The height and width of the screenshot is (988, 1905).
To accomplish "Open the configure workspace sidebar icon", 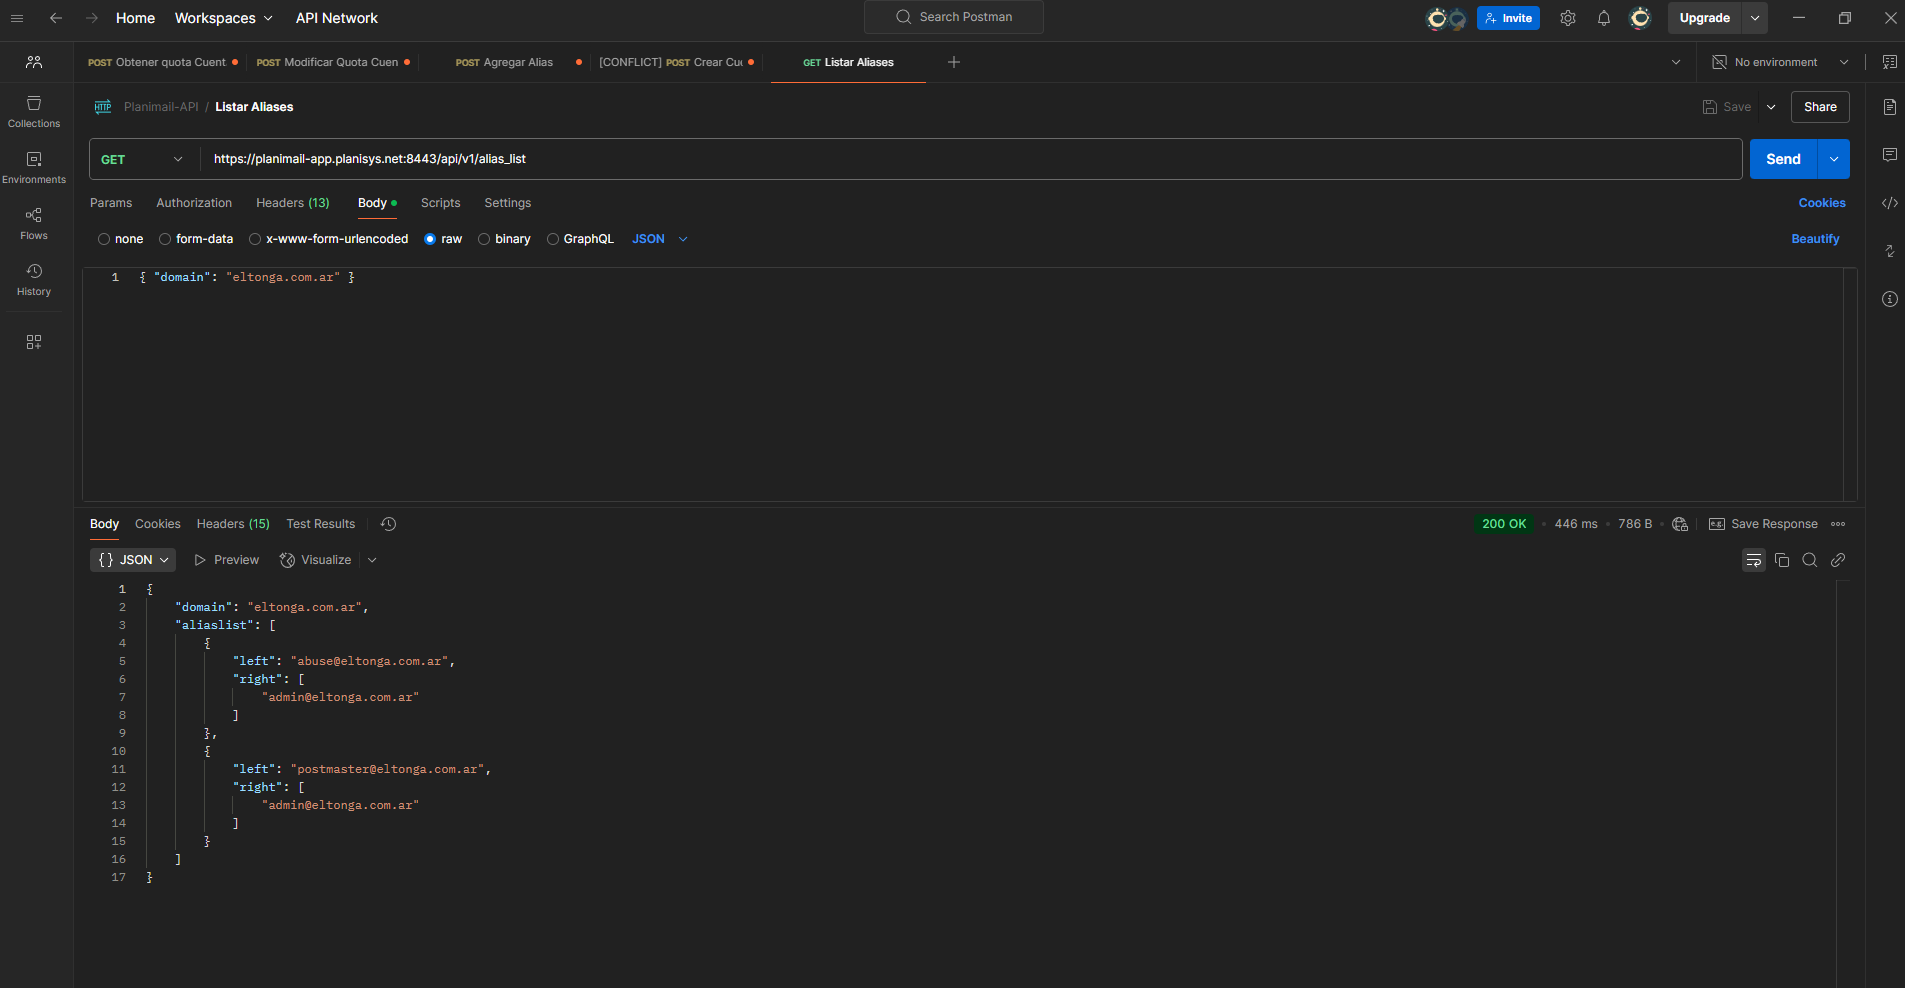I will click(x=34, y=342).
